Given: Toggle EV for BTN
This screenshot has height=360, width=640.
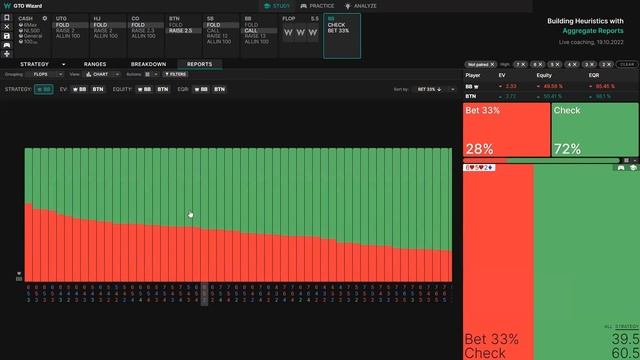Looking at the screenshot, I should point(98,89).
